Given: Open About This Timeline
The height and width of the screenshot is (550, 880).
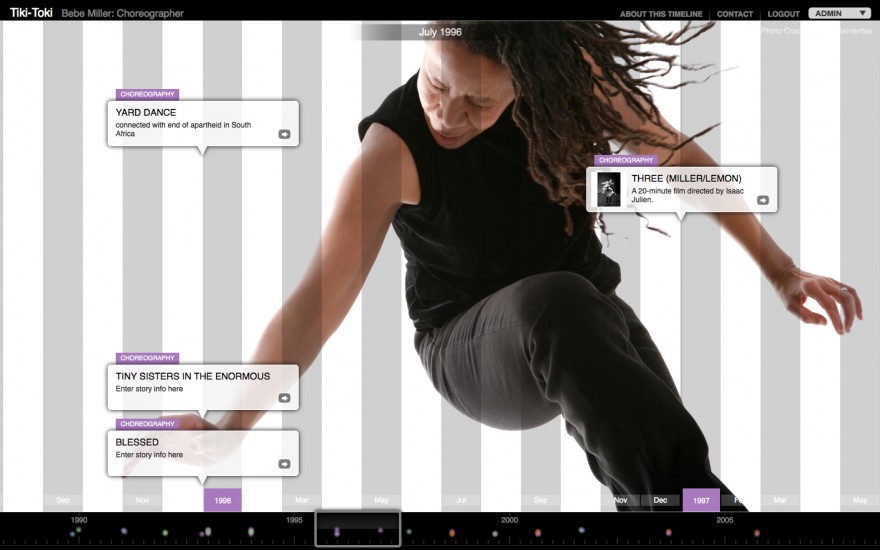Looking at the screenshot, I should (661, 14).
